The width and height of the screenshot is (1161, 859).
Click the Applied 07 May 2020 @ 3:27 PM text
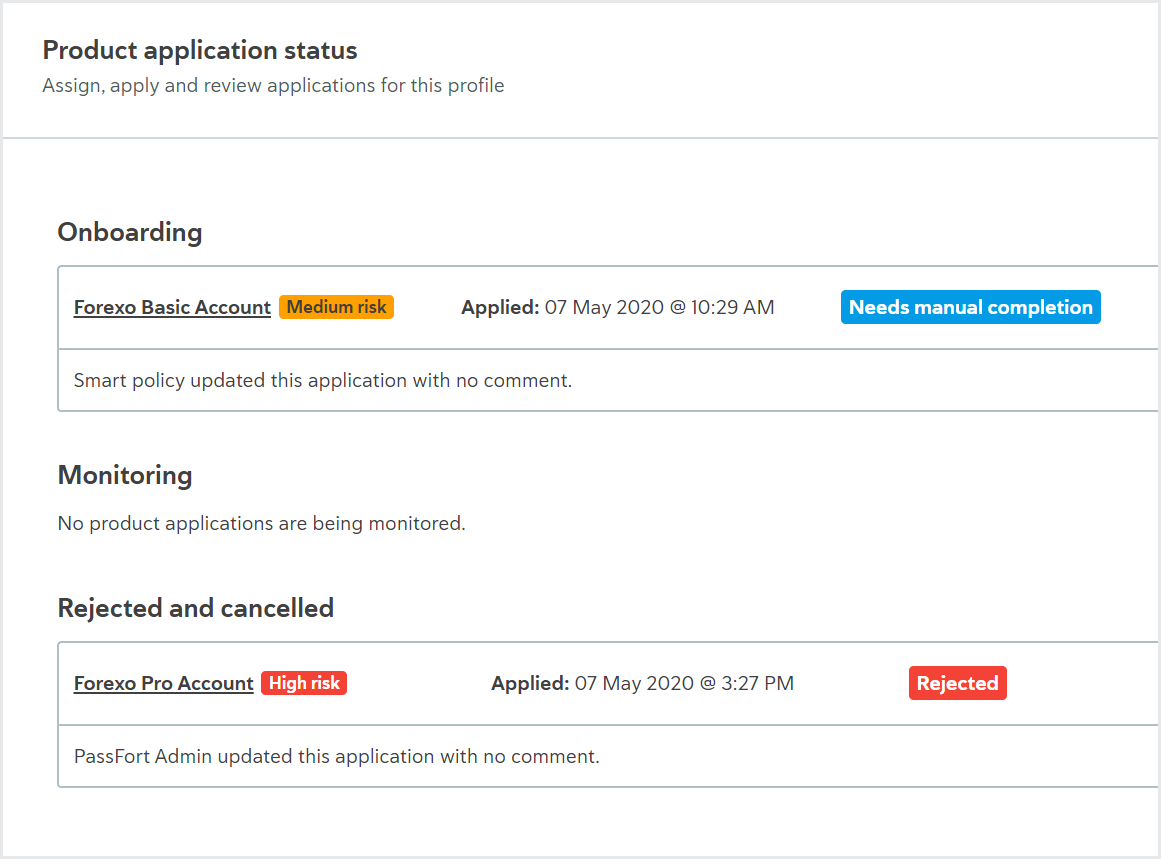pos(643,683)
